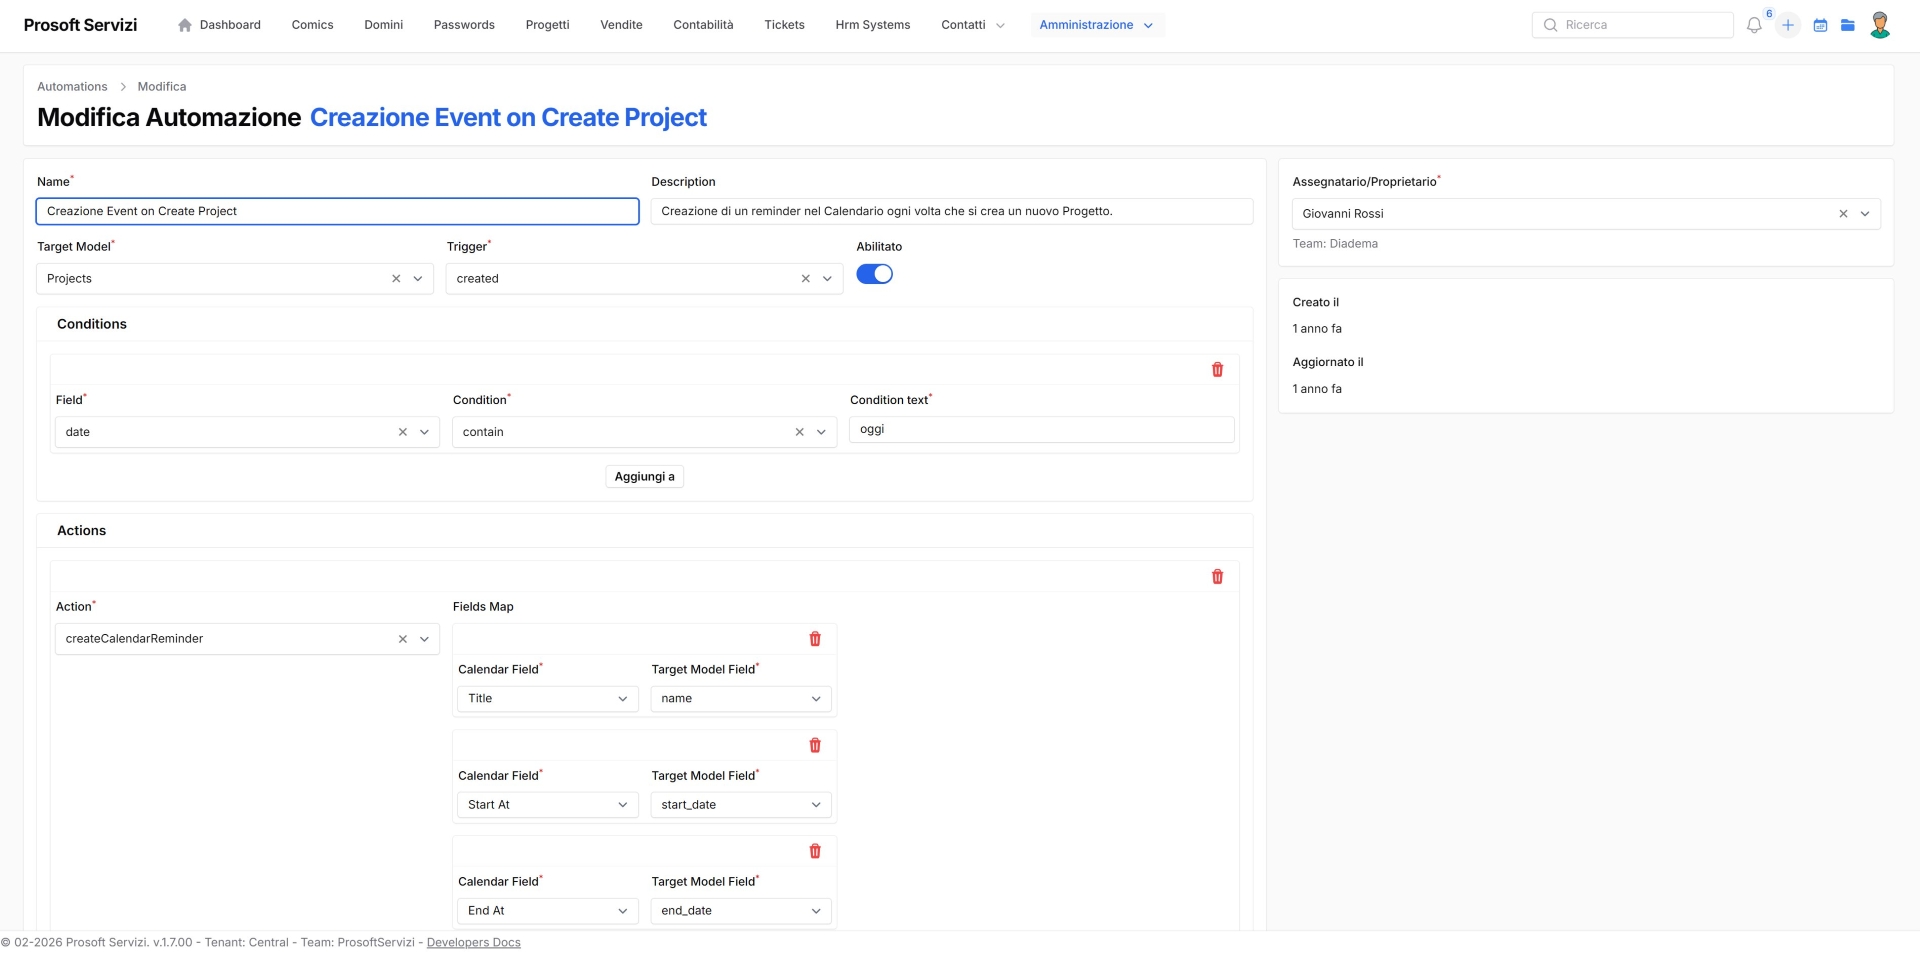The image size is (1920, 953).
Task: Click the Aggiungi a button
Action: point(644,477)
